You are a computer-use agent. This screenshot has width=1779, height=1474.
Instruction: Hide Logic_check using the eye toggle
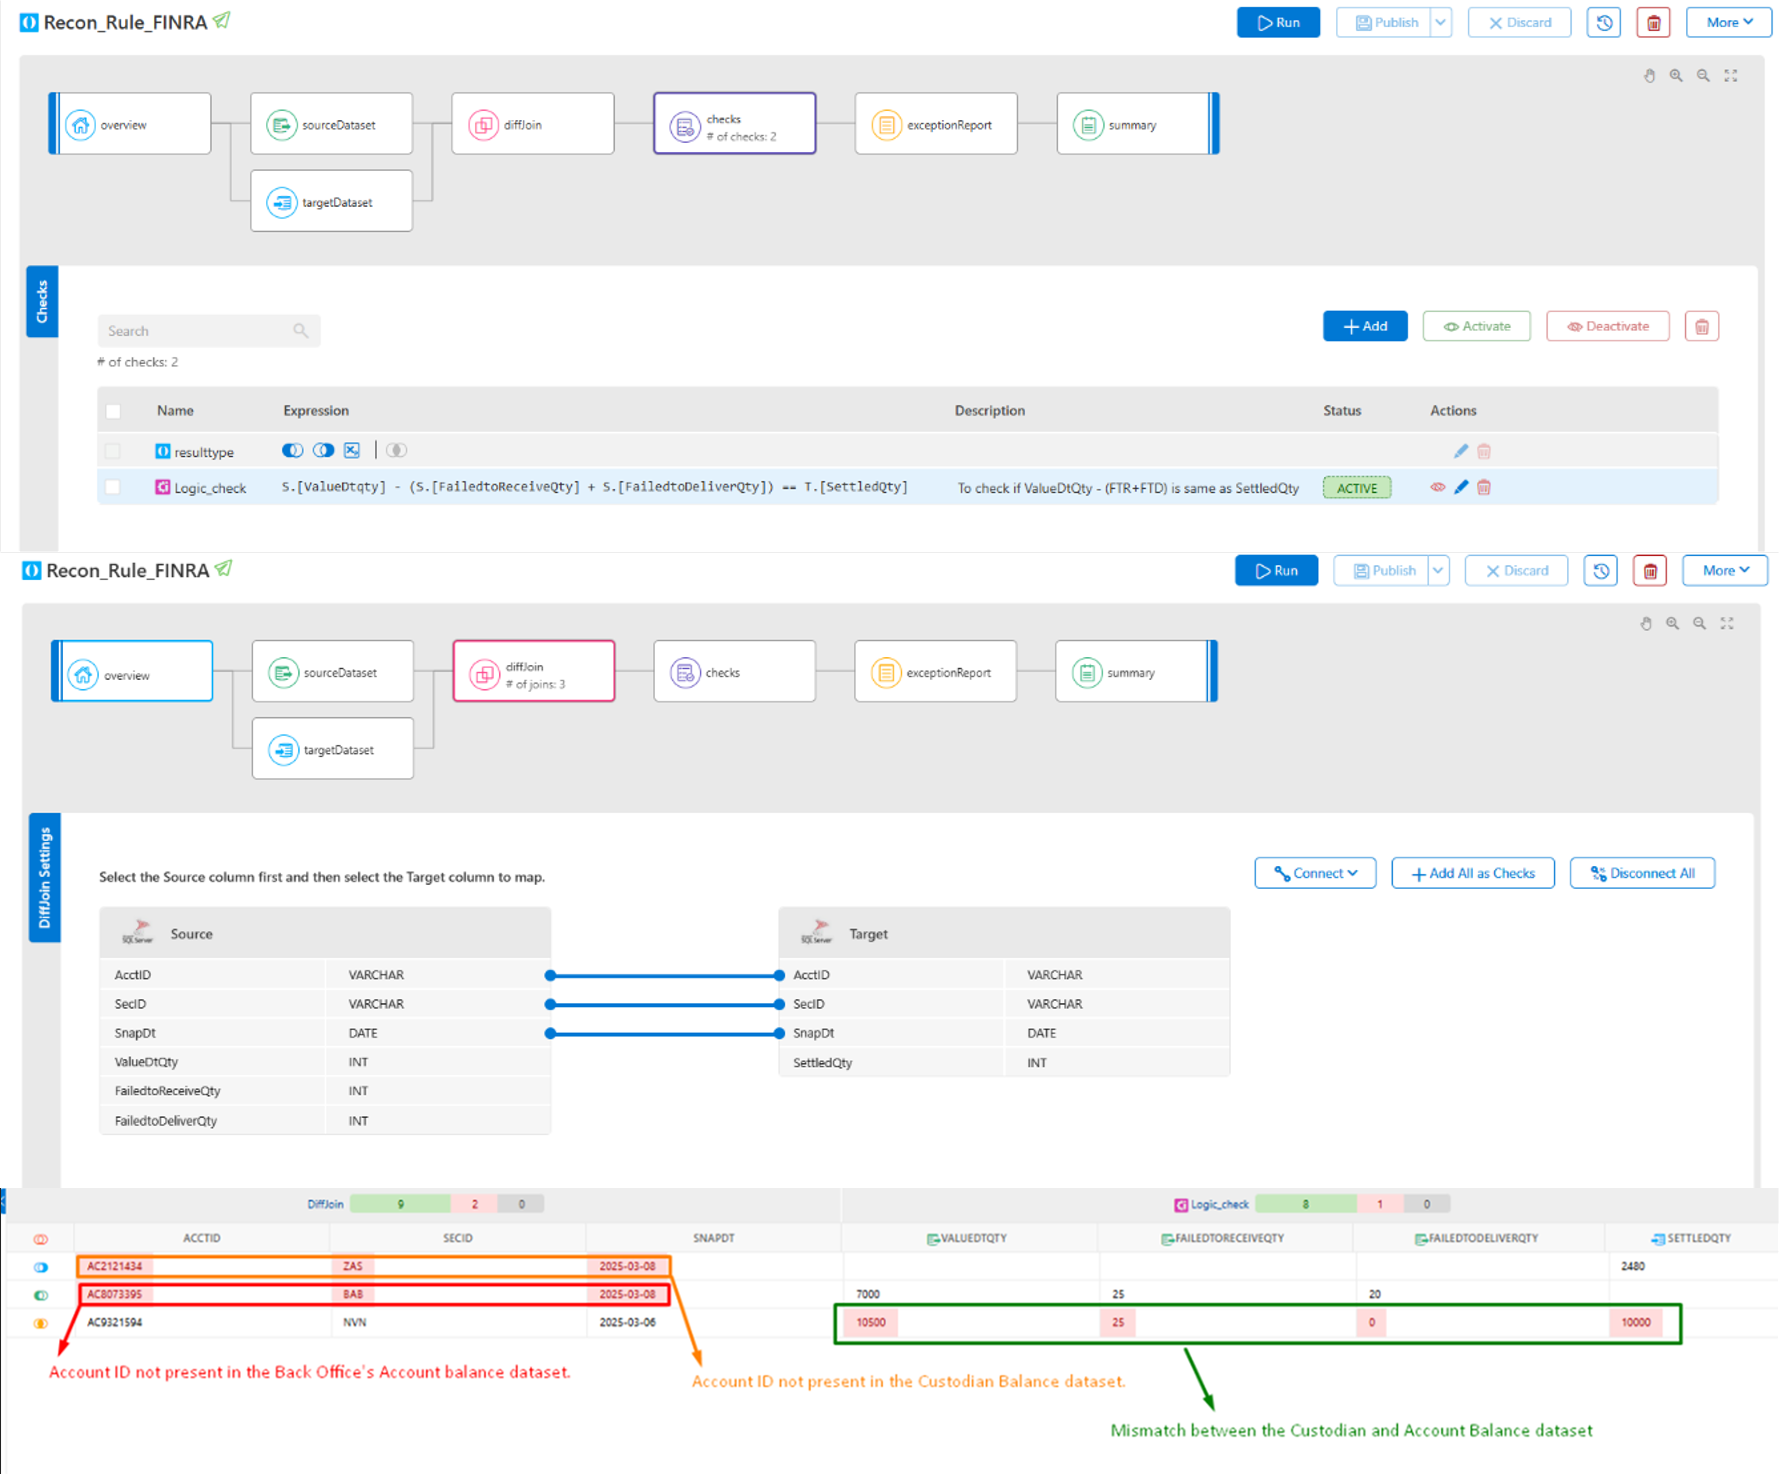coord(1437,487)
